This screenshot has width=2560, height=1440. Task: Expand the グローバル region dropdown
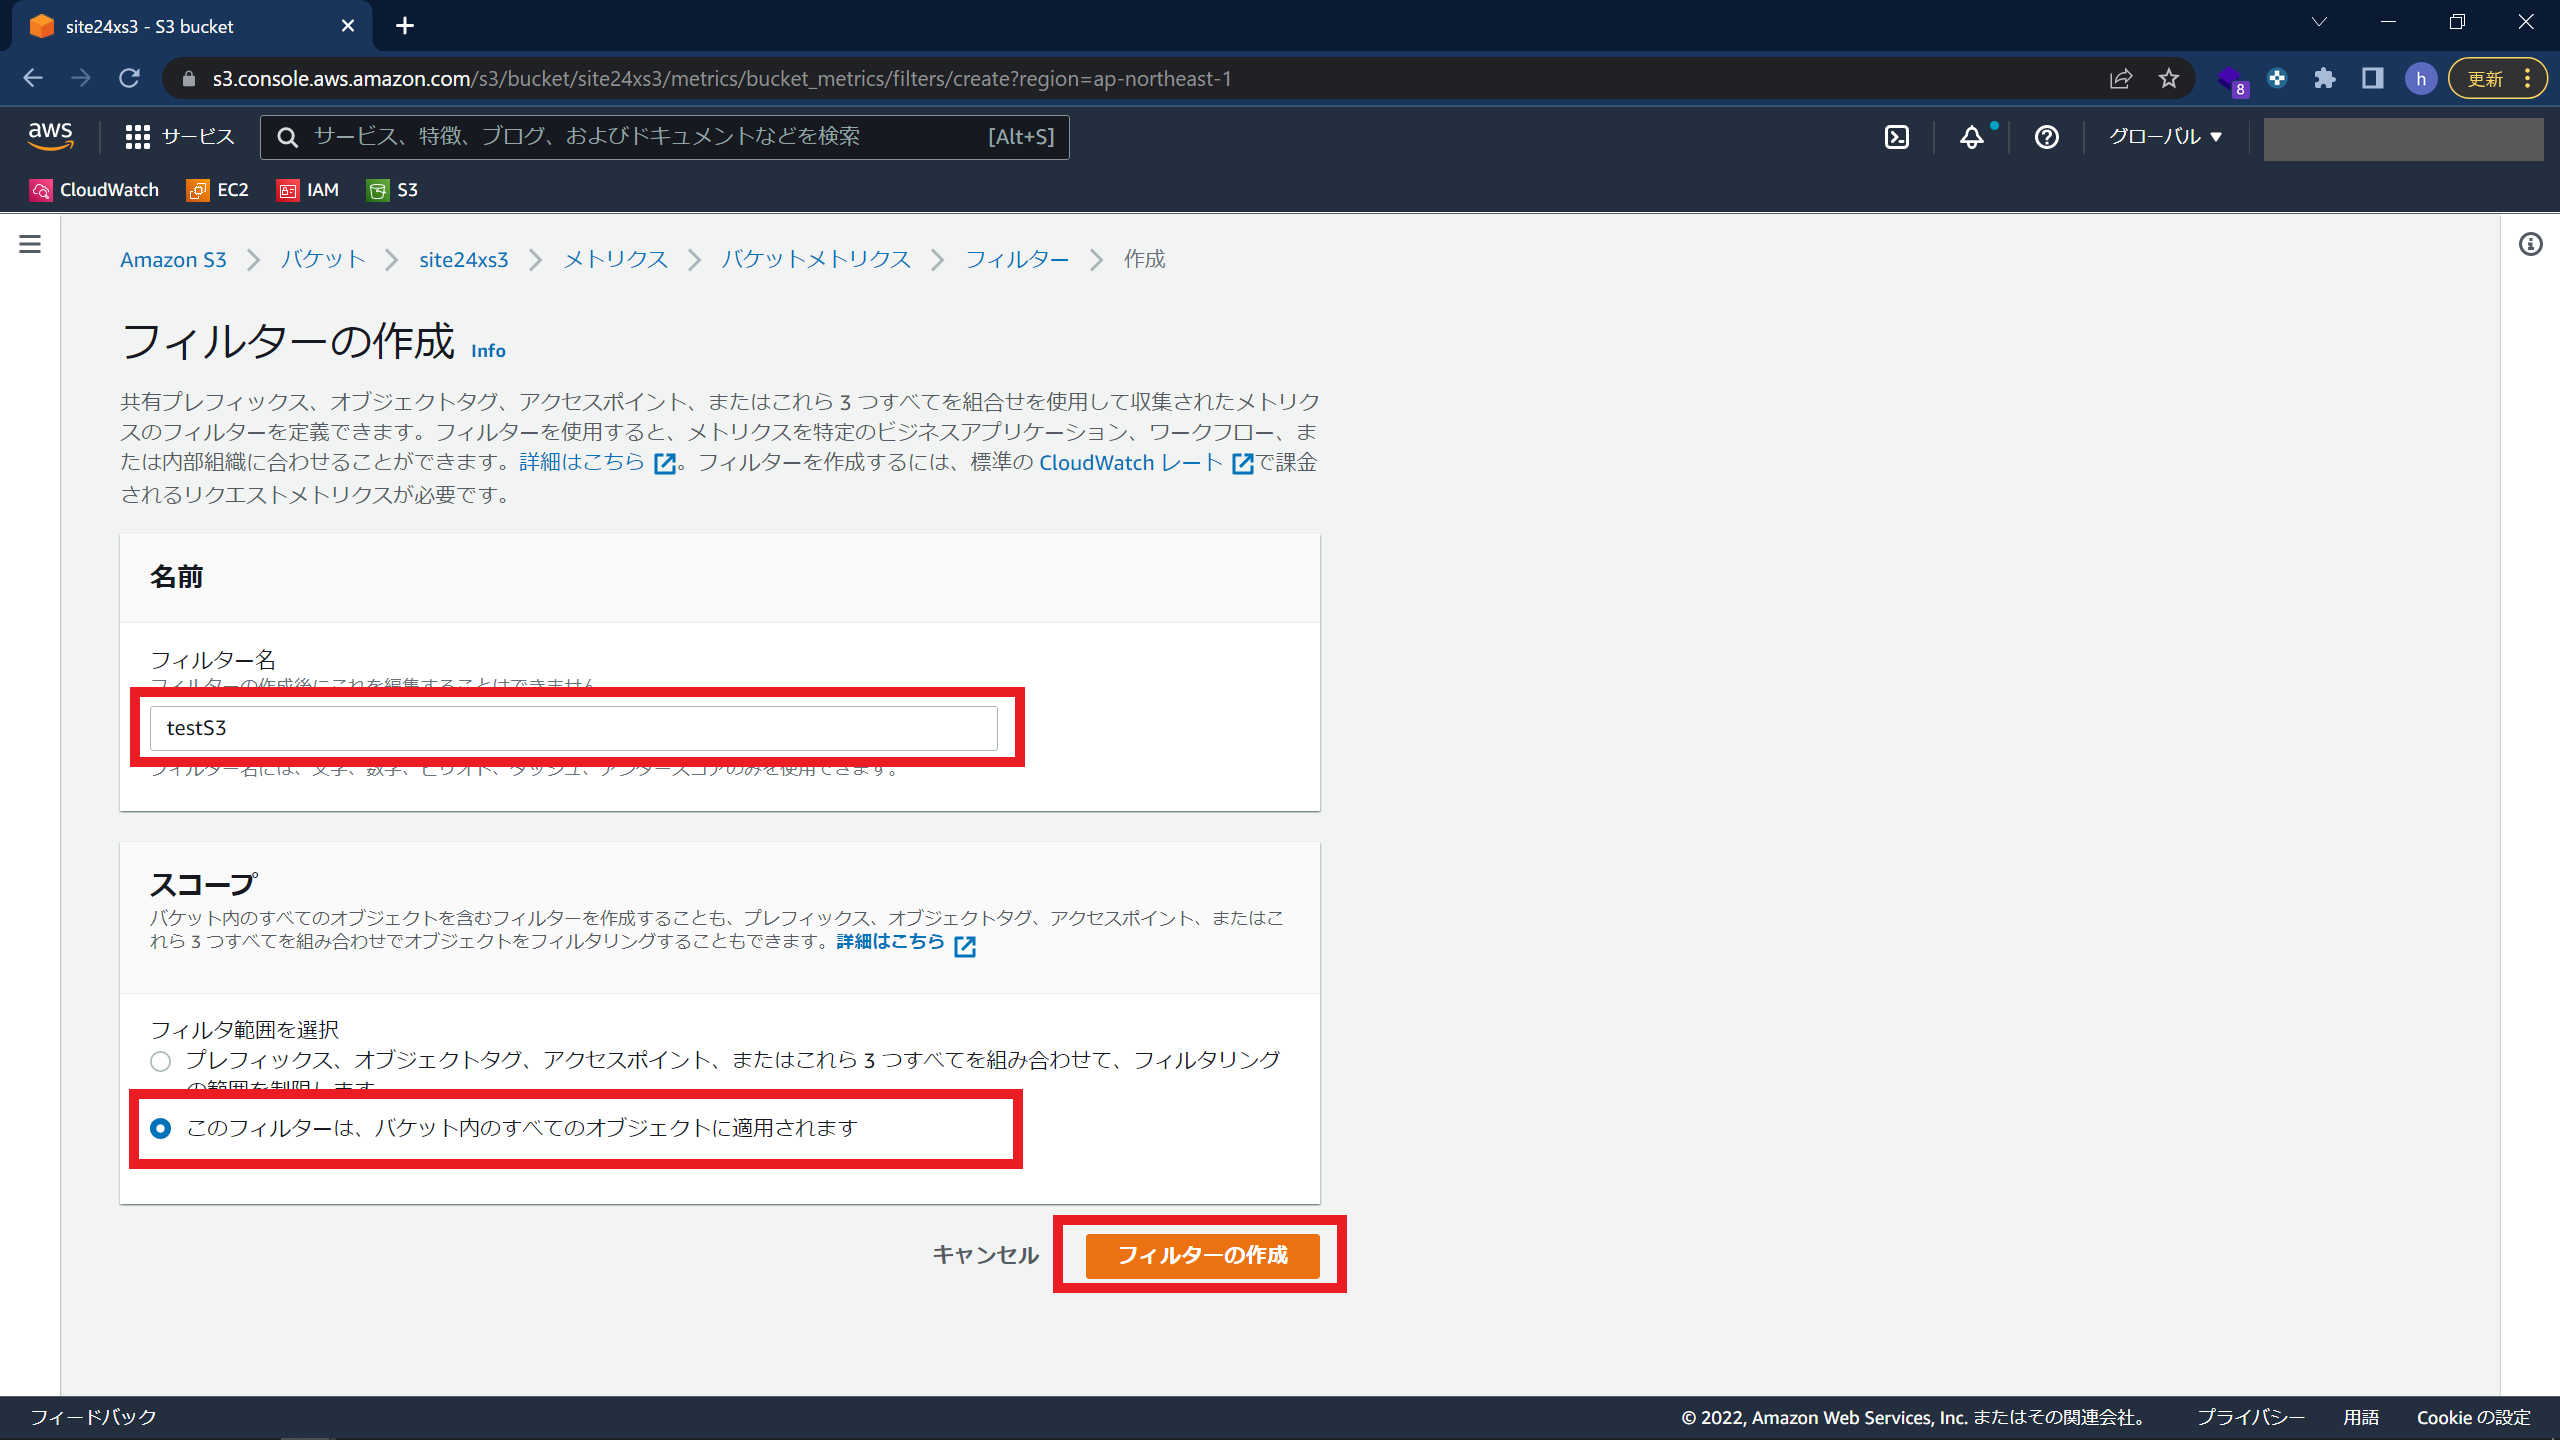[x=2165, y=137]
